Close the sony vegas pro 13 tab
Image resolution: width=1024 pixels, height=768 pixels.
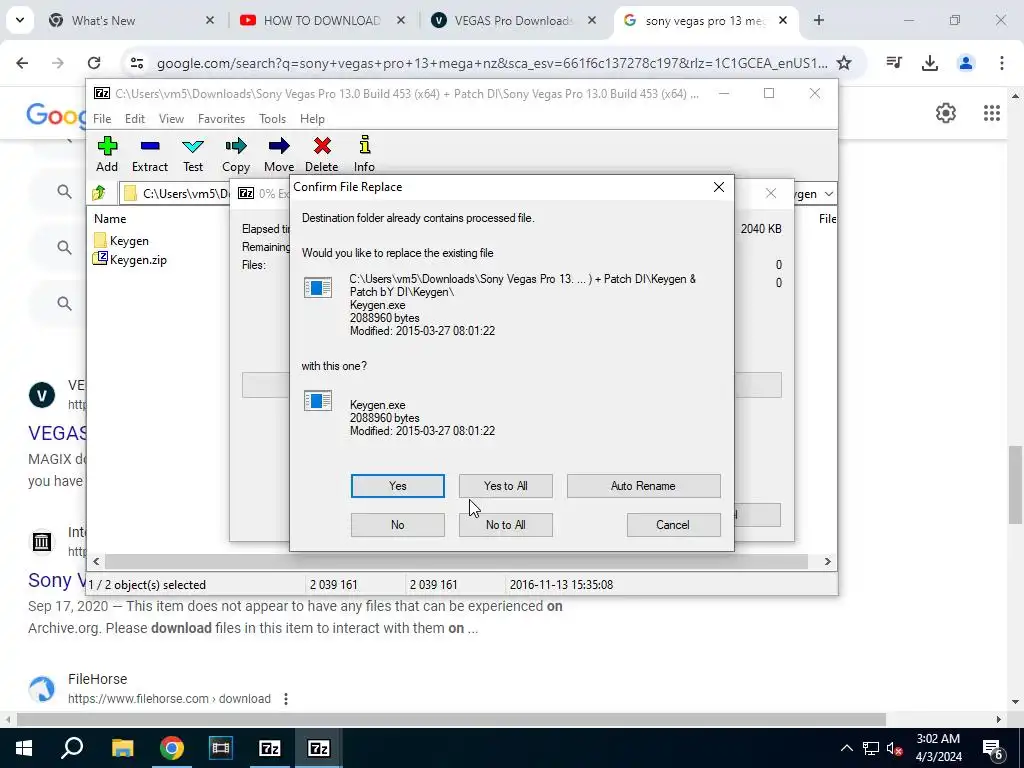782,20
